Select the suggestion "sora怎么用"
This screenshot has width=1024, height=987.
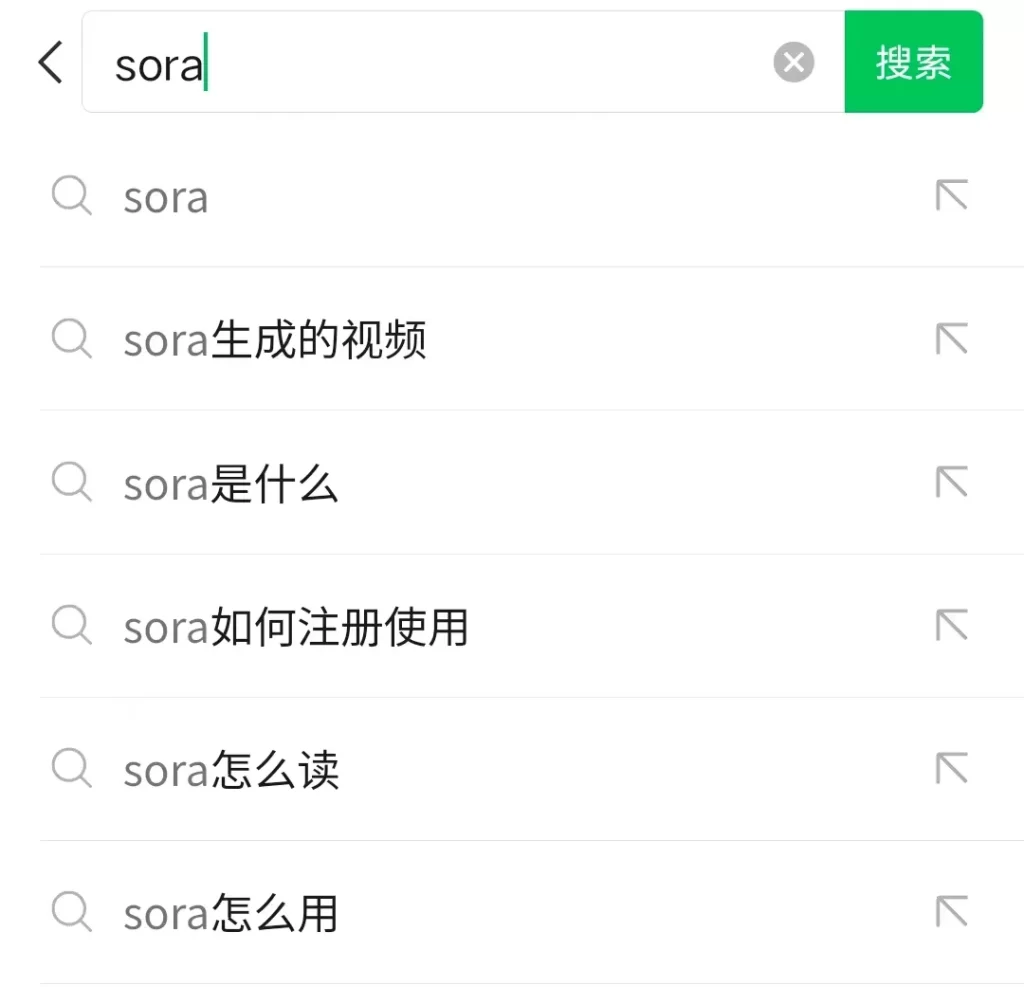point(230,912)
